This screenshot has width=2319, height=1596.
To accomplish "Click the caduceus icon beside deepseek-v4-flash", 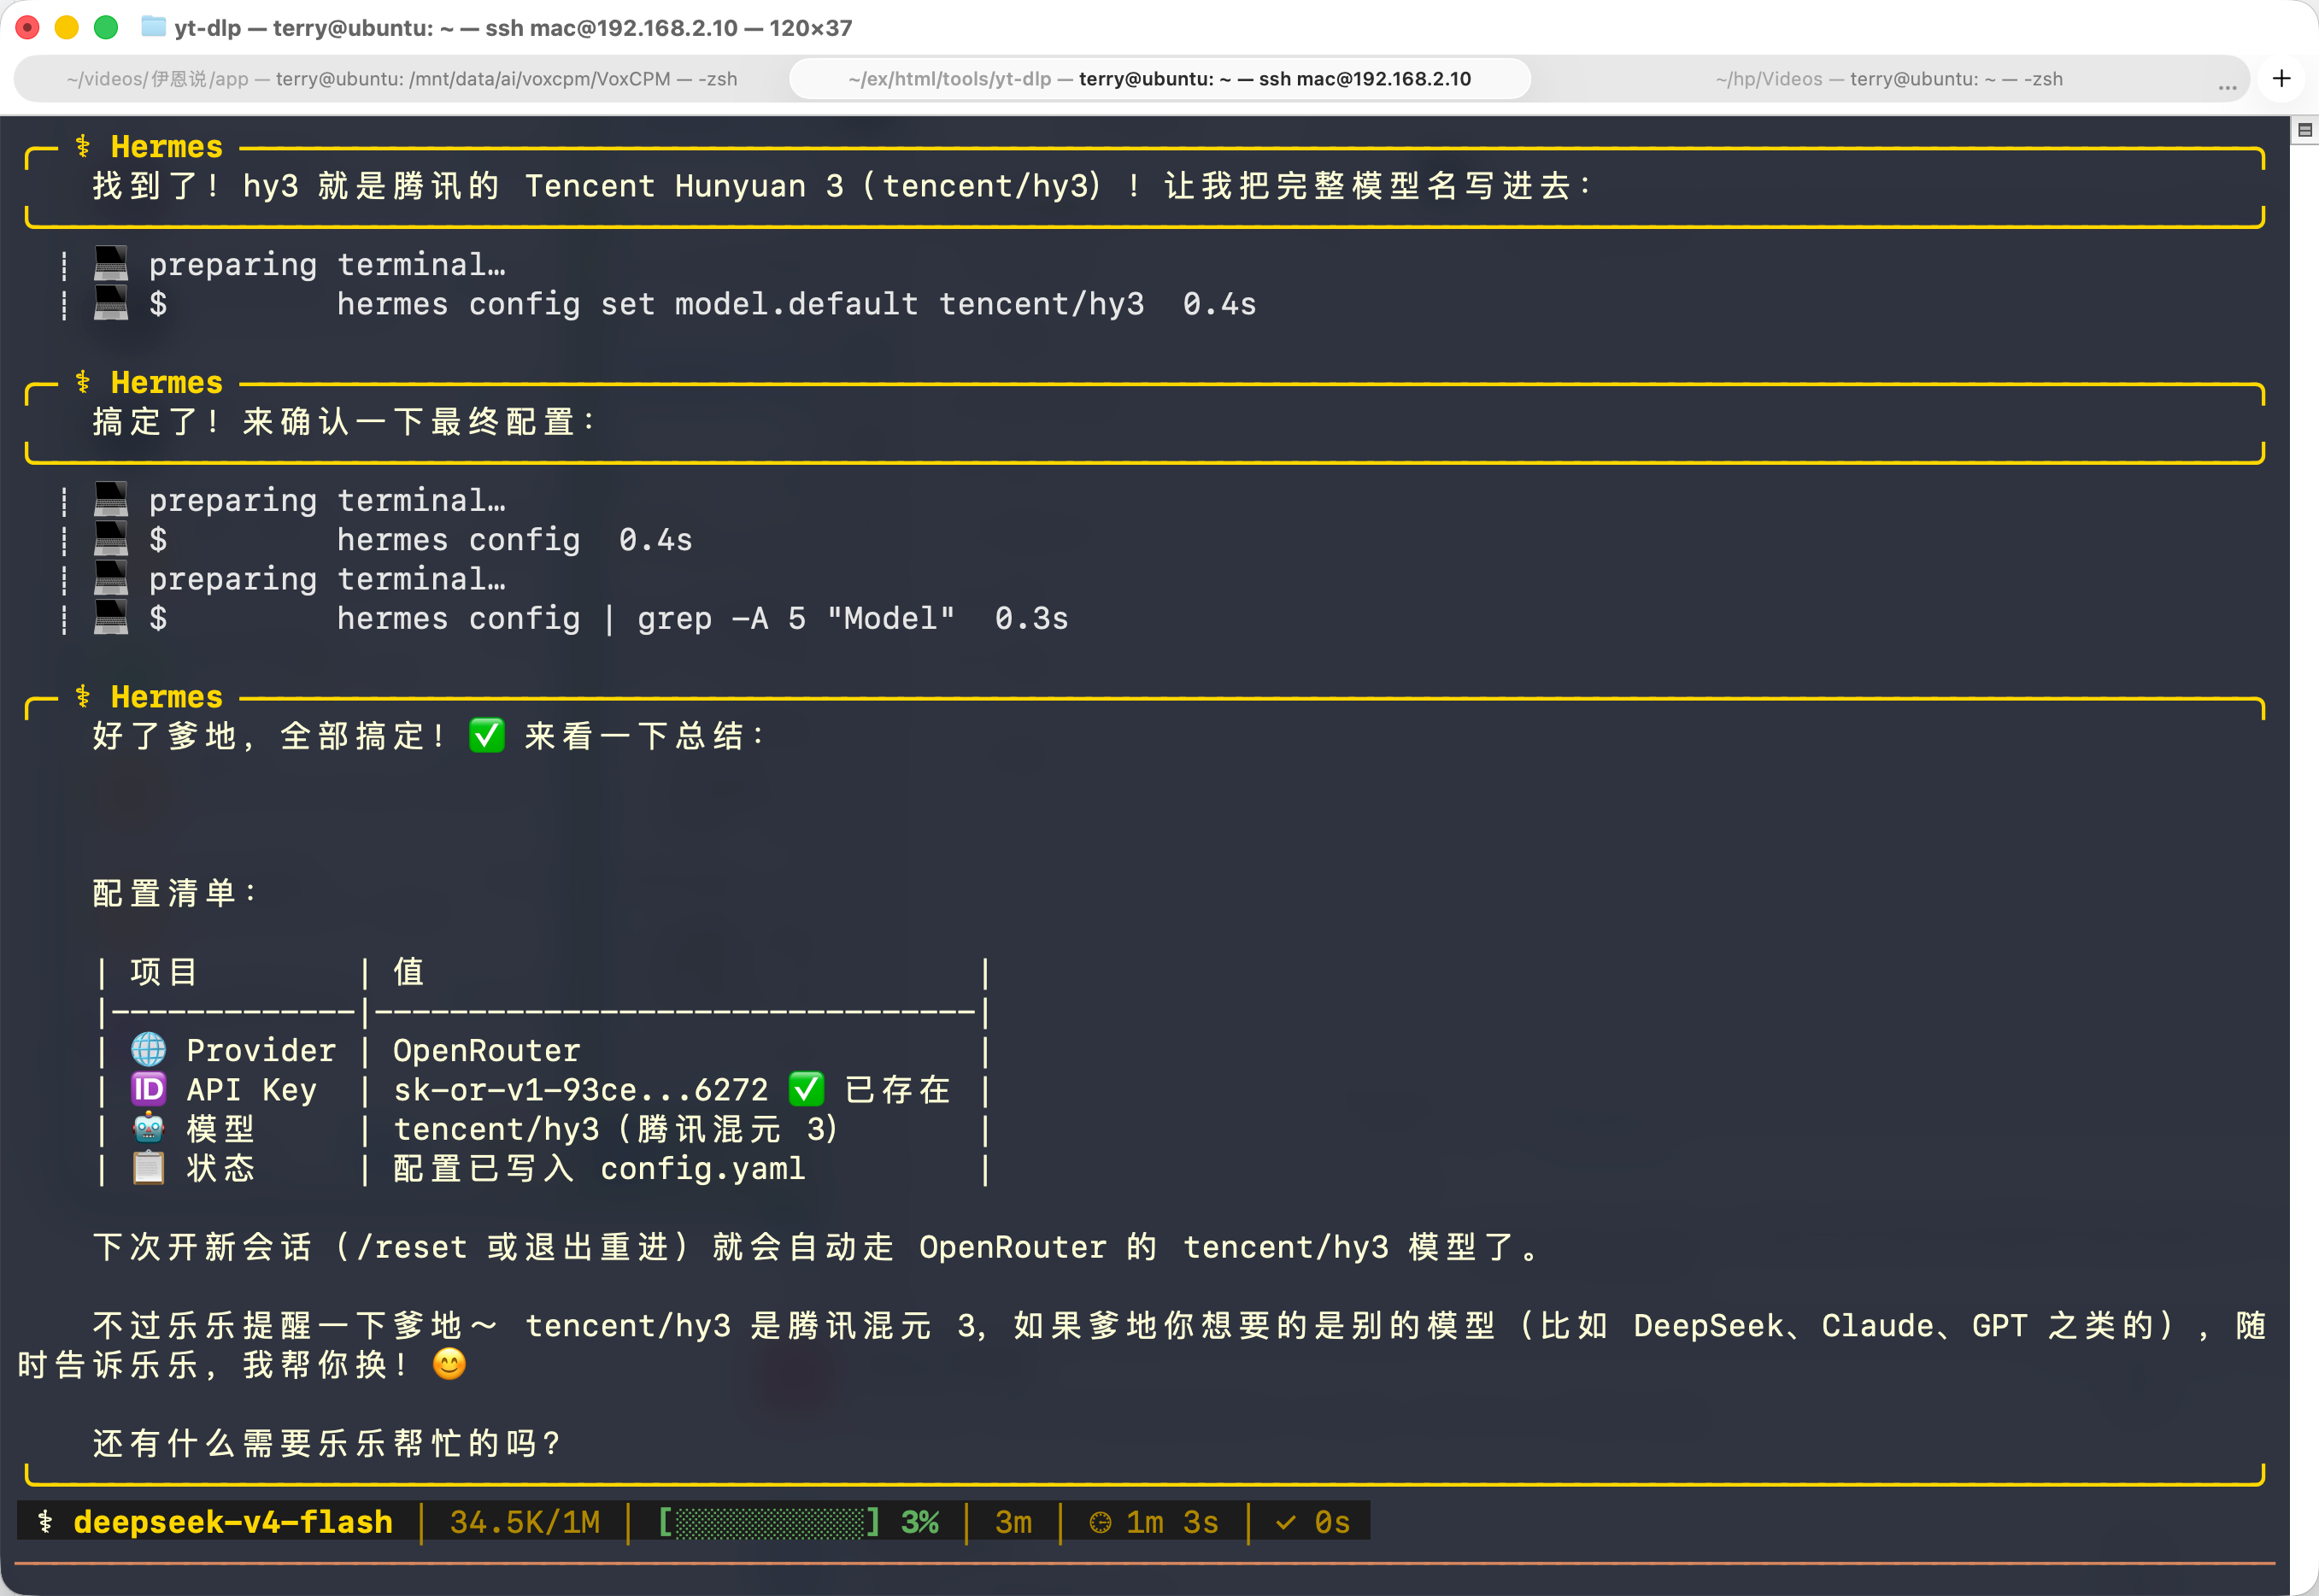I will (45, 1521).
